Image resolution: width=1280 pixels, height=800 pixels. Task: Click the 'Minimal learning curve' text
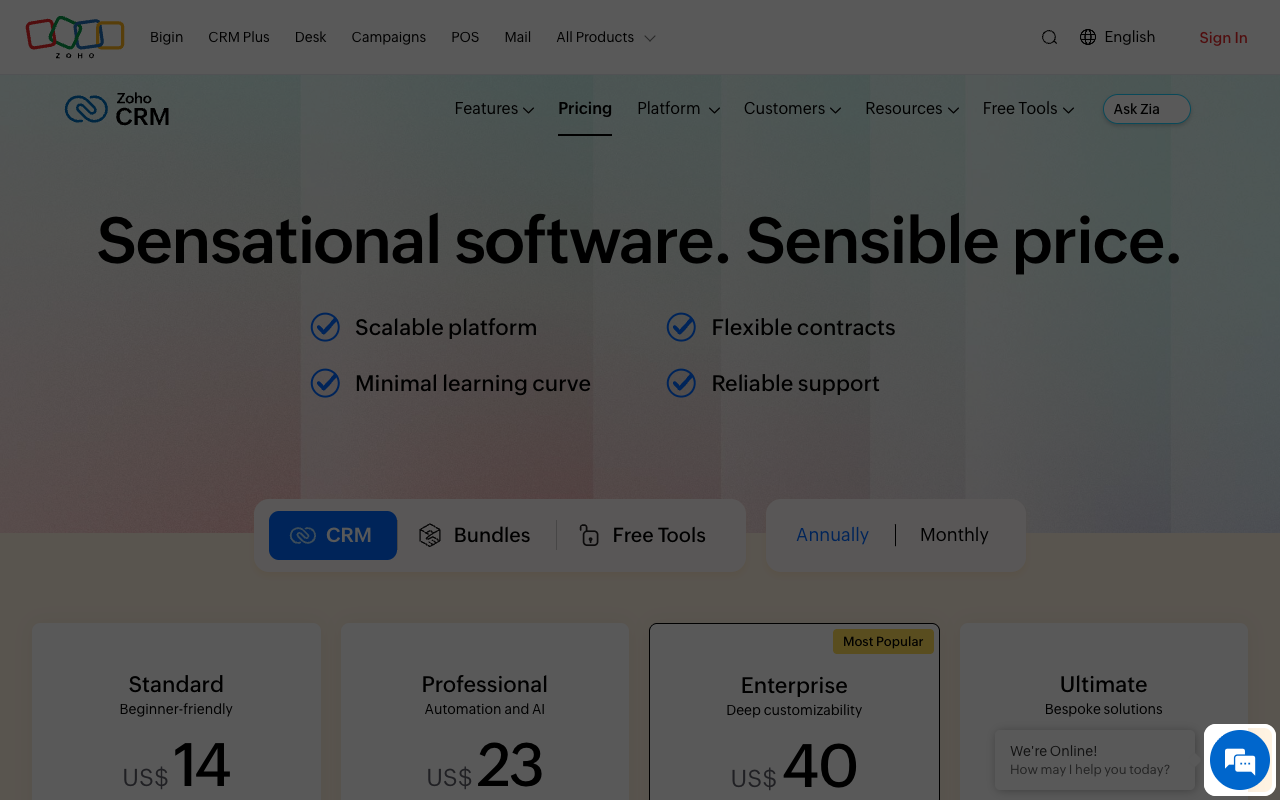pos(473,383)
